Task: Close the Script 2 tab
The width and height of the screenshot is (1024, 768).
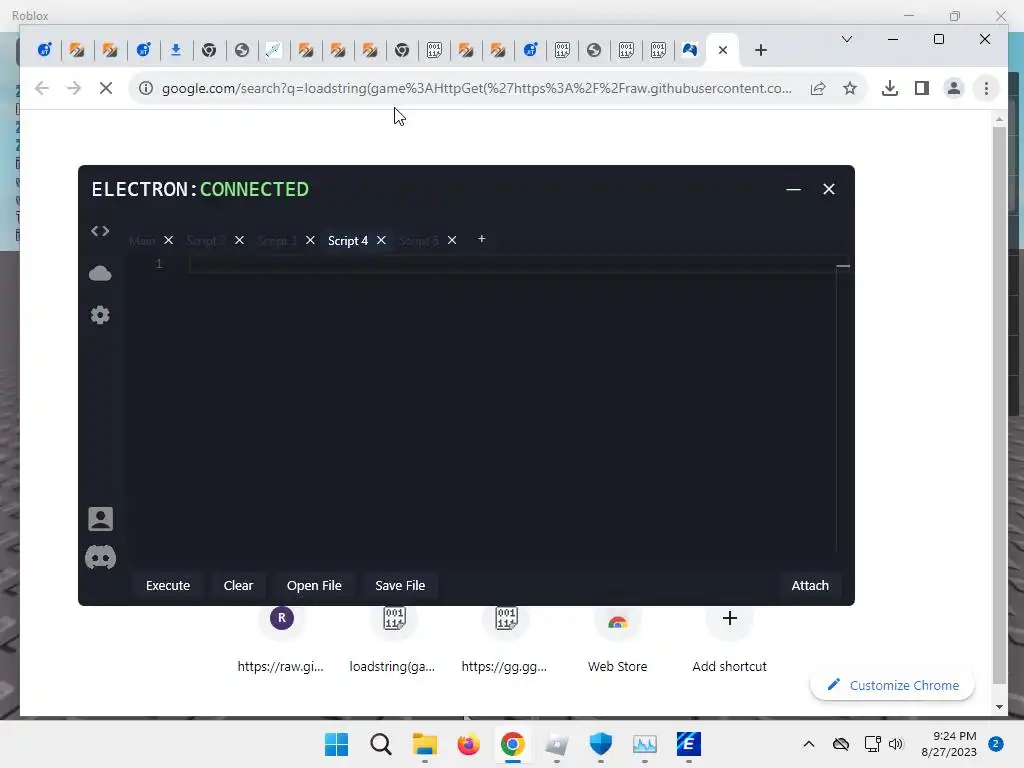Action: tap(240, 240)
